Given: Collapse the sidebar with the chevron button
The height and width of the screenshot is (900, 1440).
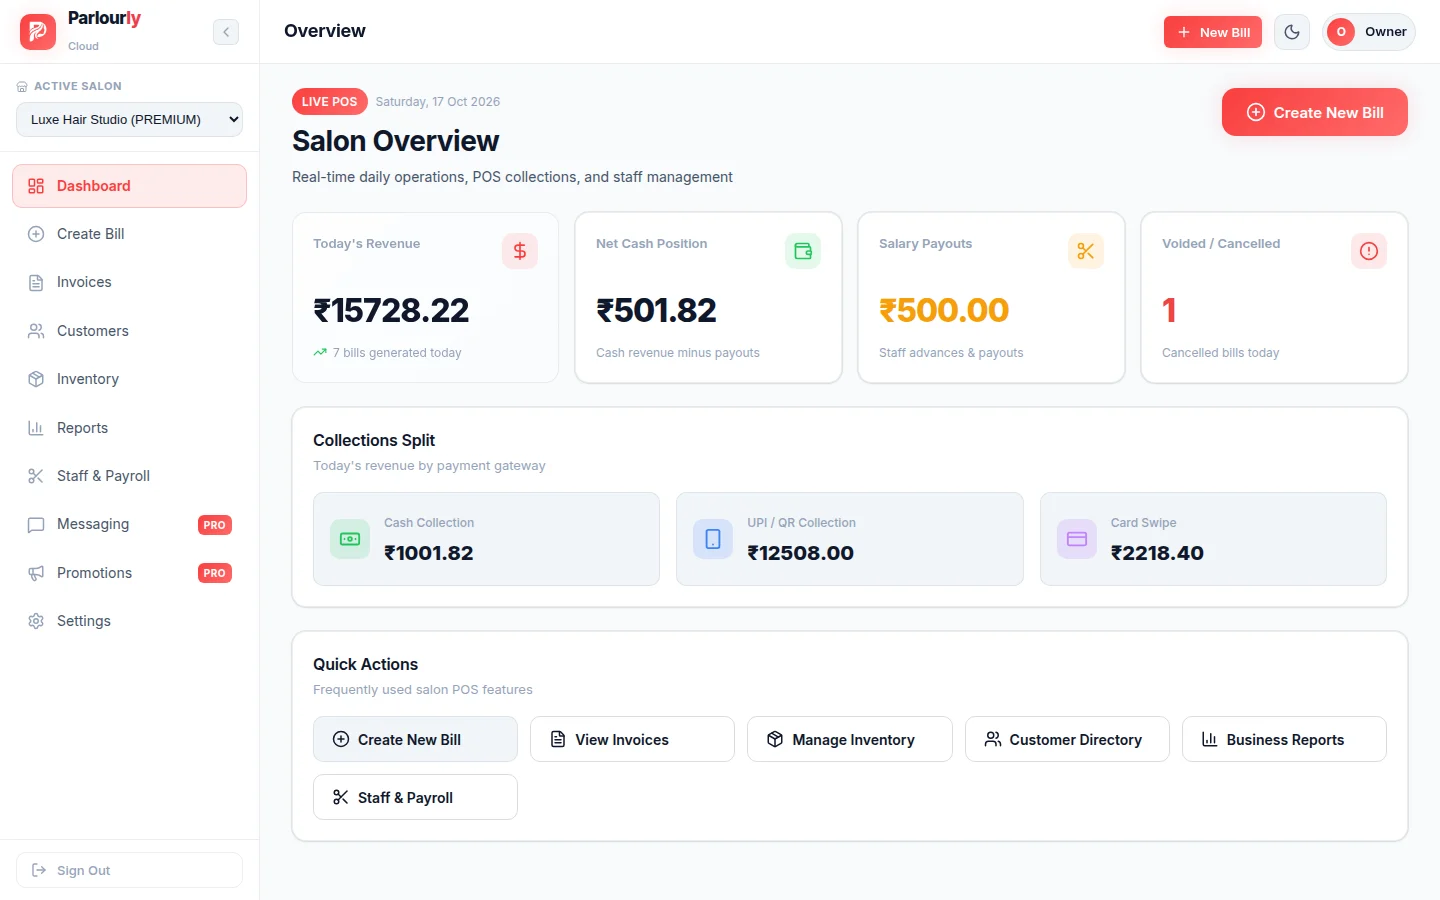Looking at the screenshot, I should (226, 32).
